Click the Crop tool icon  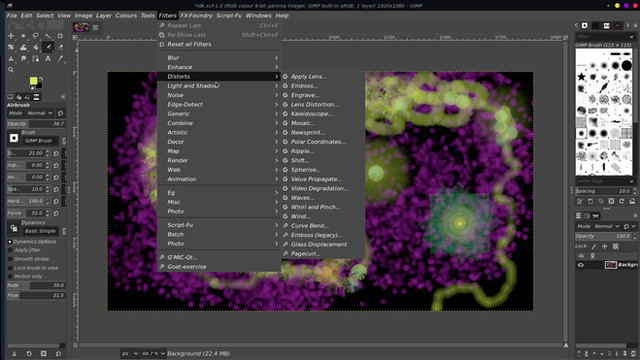[60, 36]
